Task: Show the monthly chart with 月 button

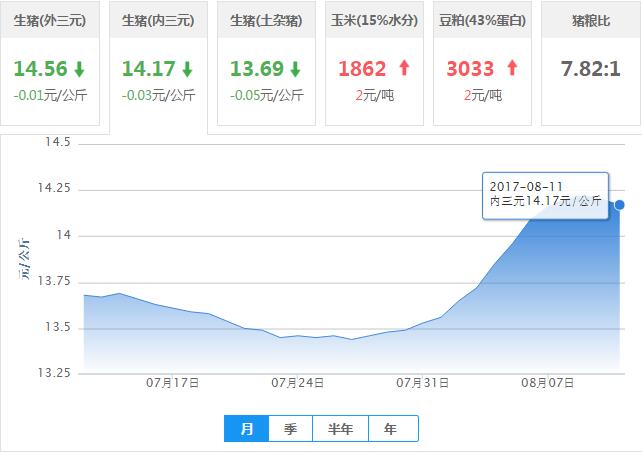Action: (x=246, y=428)
